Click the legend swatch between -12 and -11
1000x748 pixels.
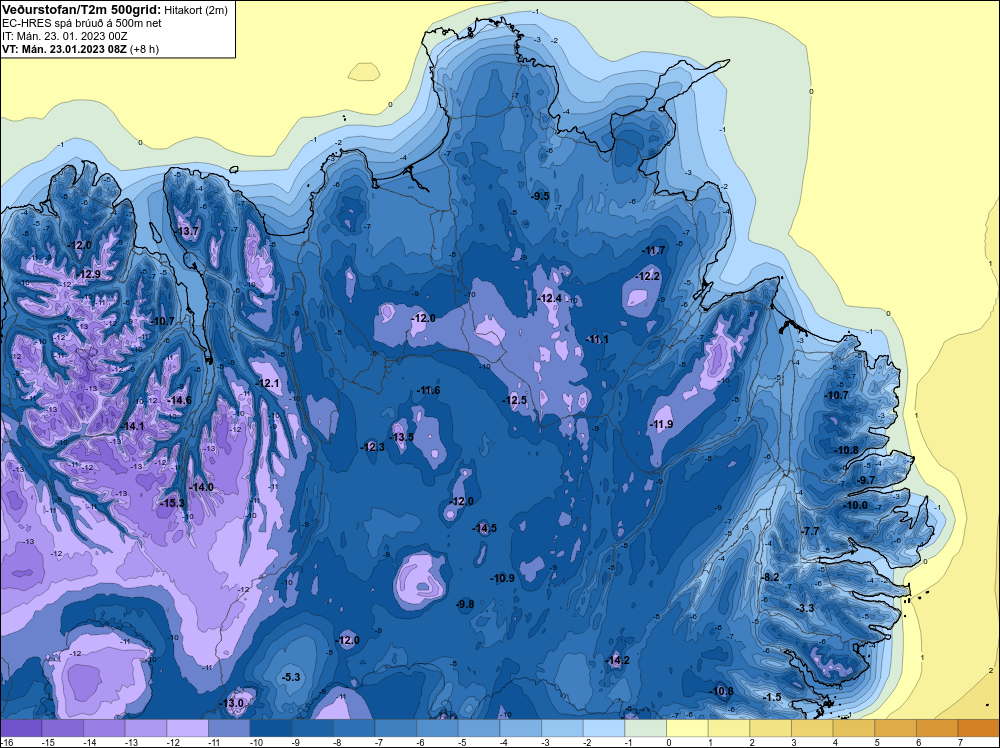[x=188, y=728]
